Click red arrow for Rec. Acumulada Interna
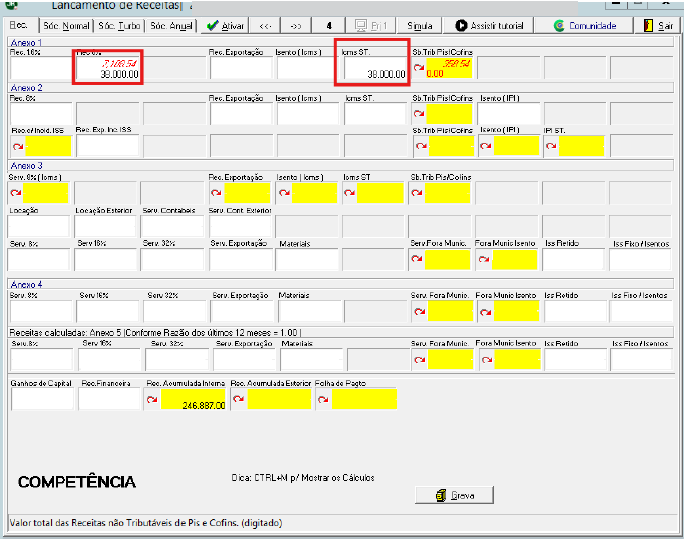This screenshot has height=540, width=684. 152,399
